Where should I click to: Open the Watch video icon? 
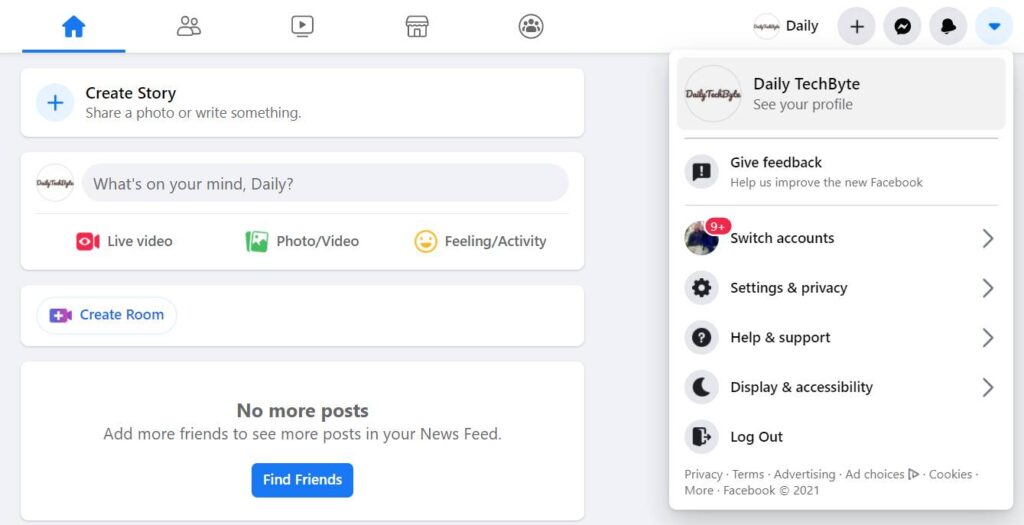pyautogui.click(x=303, y=27)
